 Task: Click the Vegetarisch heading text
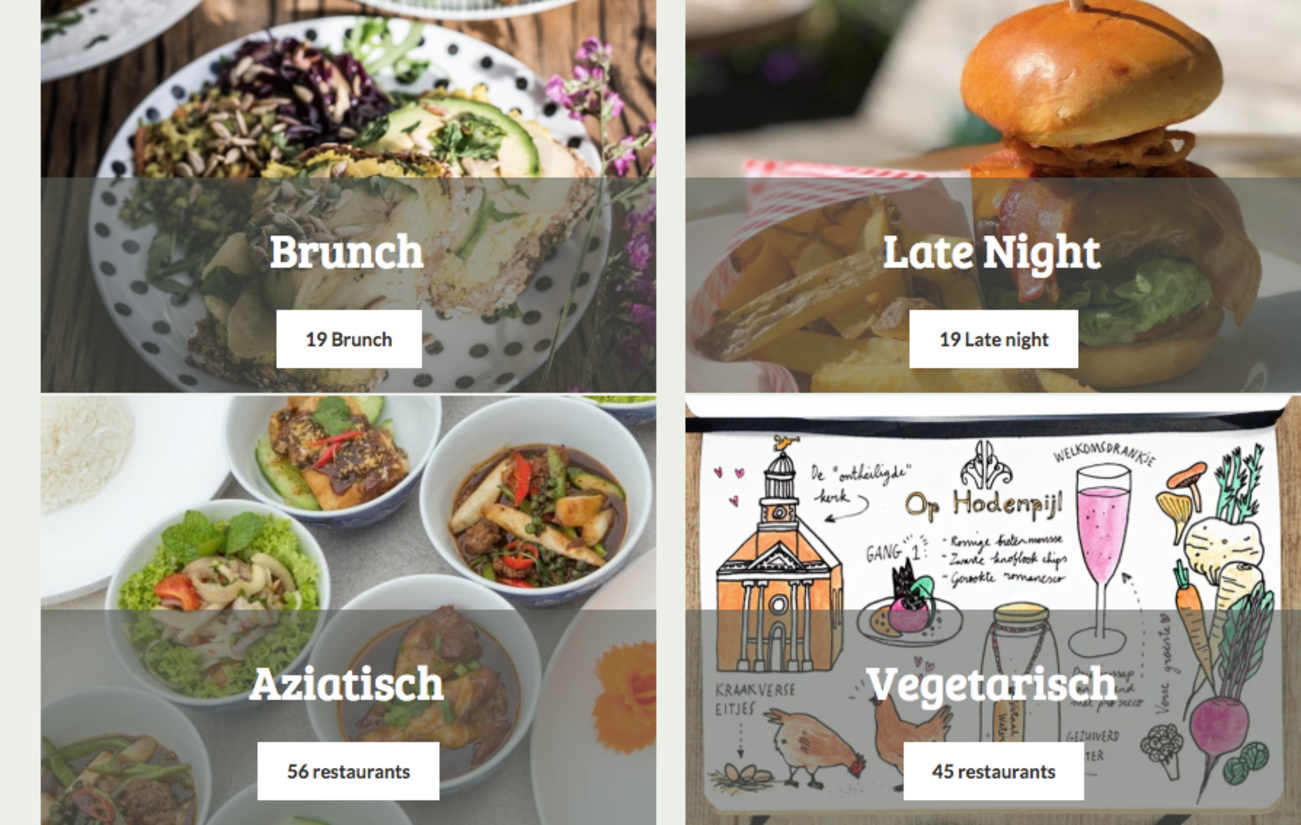[991, 685]
